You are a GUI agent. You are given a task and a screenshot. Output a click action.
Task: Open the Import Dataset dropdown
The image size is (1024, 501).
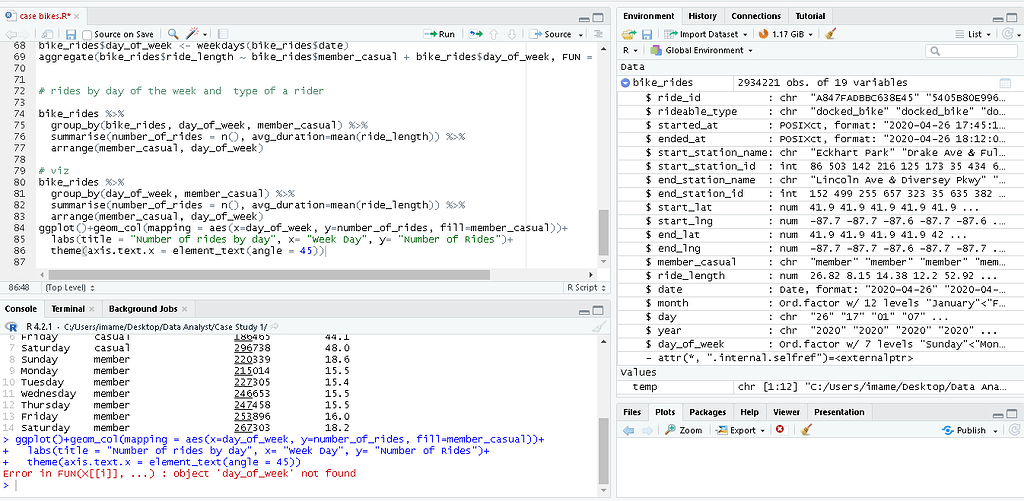[705, 34]
